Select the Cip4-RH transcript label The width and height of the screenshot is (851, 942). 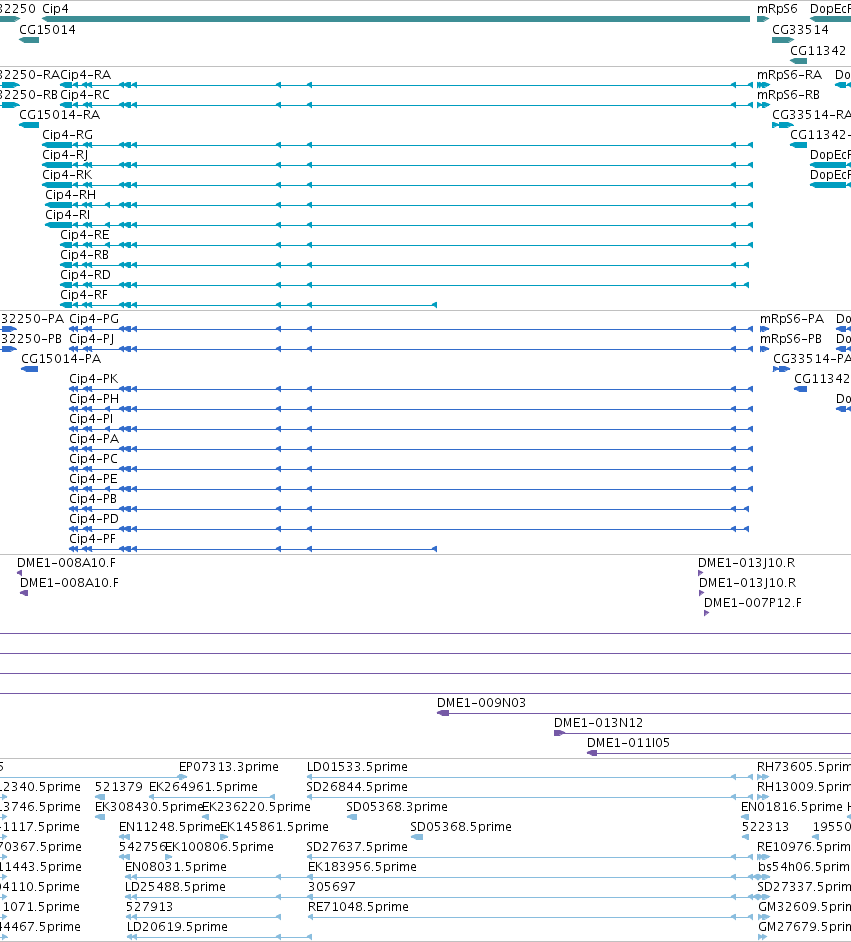(x=70, y=195)
